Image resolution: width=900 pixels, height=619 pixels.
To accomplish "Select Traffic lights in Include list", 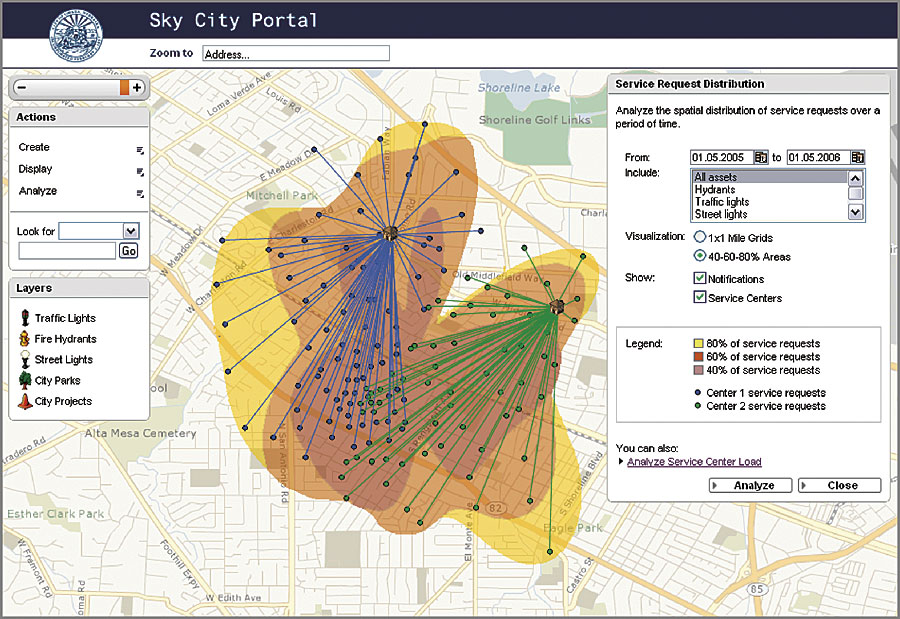I will 770,202.
